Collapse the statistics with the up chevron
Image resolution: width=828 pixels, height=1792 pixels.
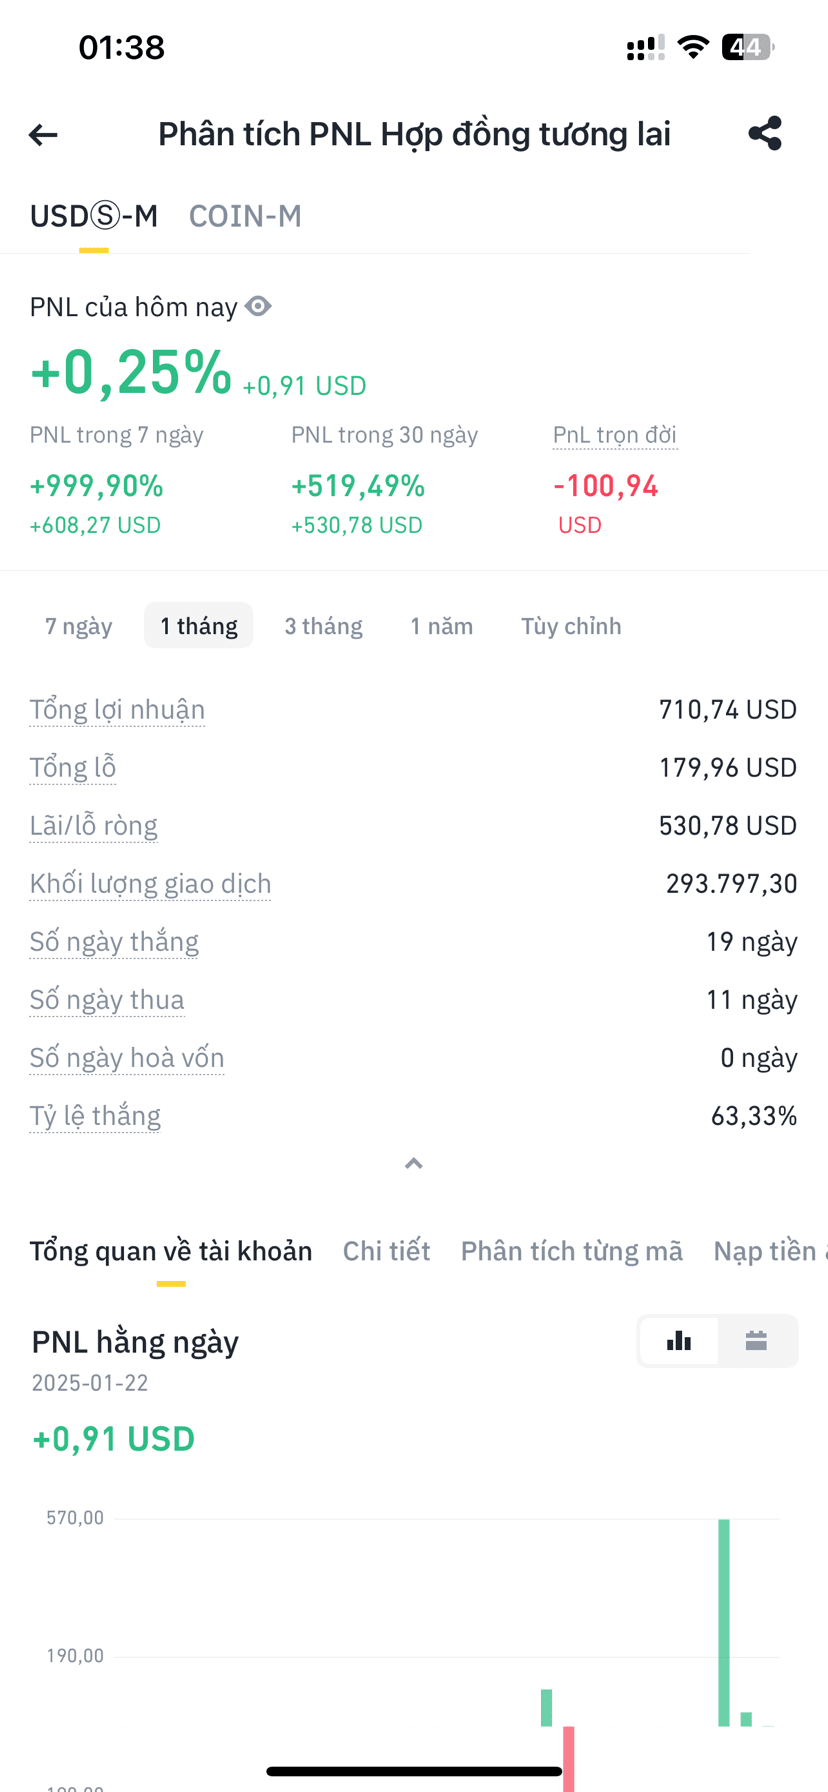[414, 1163]
